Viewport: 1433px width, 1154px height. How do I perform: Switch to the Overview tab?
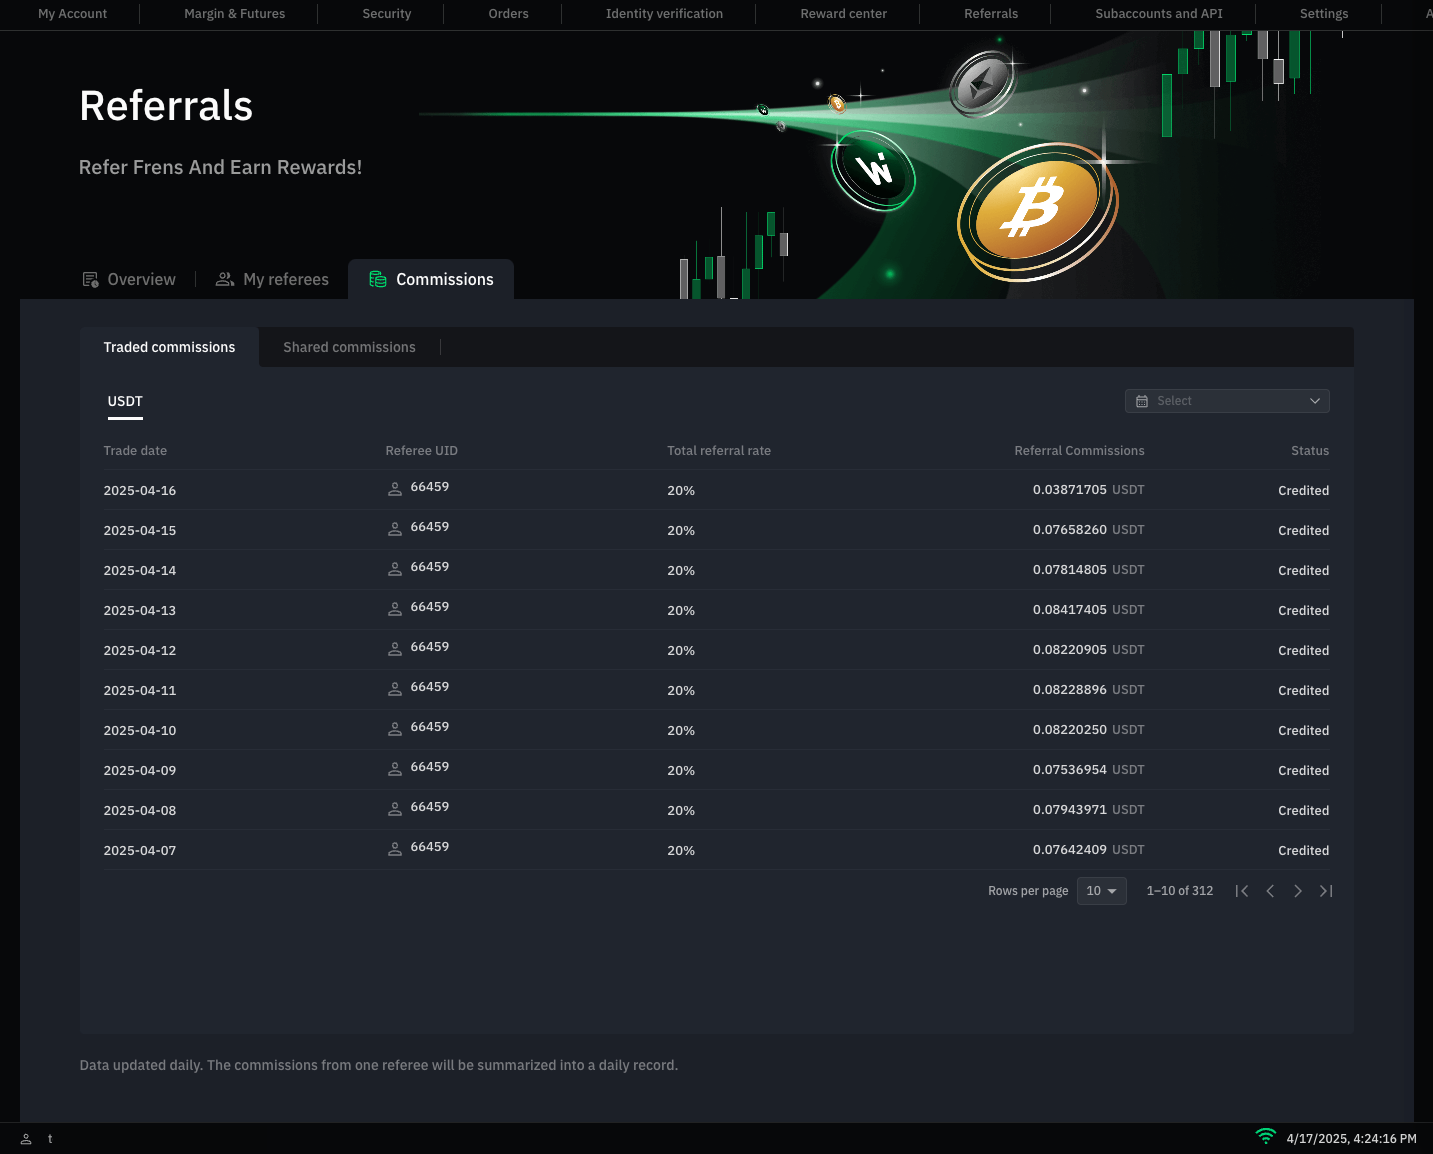129,279
